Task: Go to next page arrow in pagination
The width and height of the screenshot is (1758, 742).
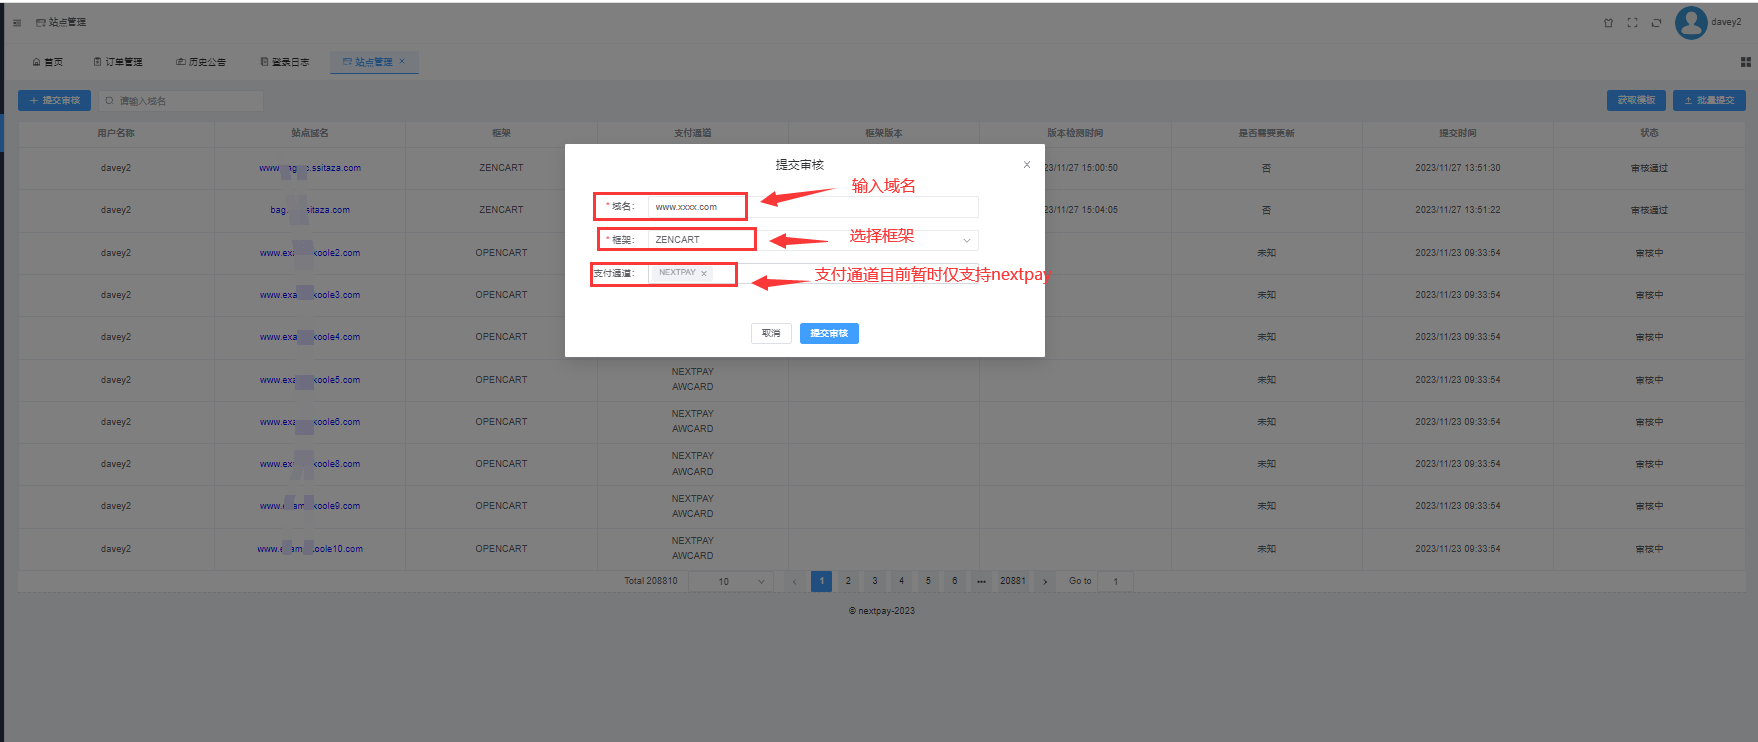Action: pyautogui.click(x=1045, y=581)
